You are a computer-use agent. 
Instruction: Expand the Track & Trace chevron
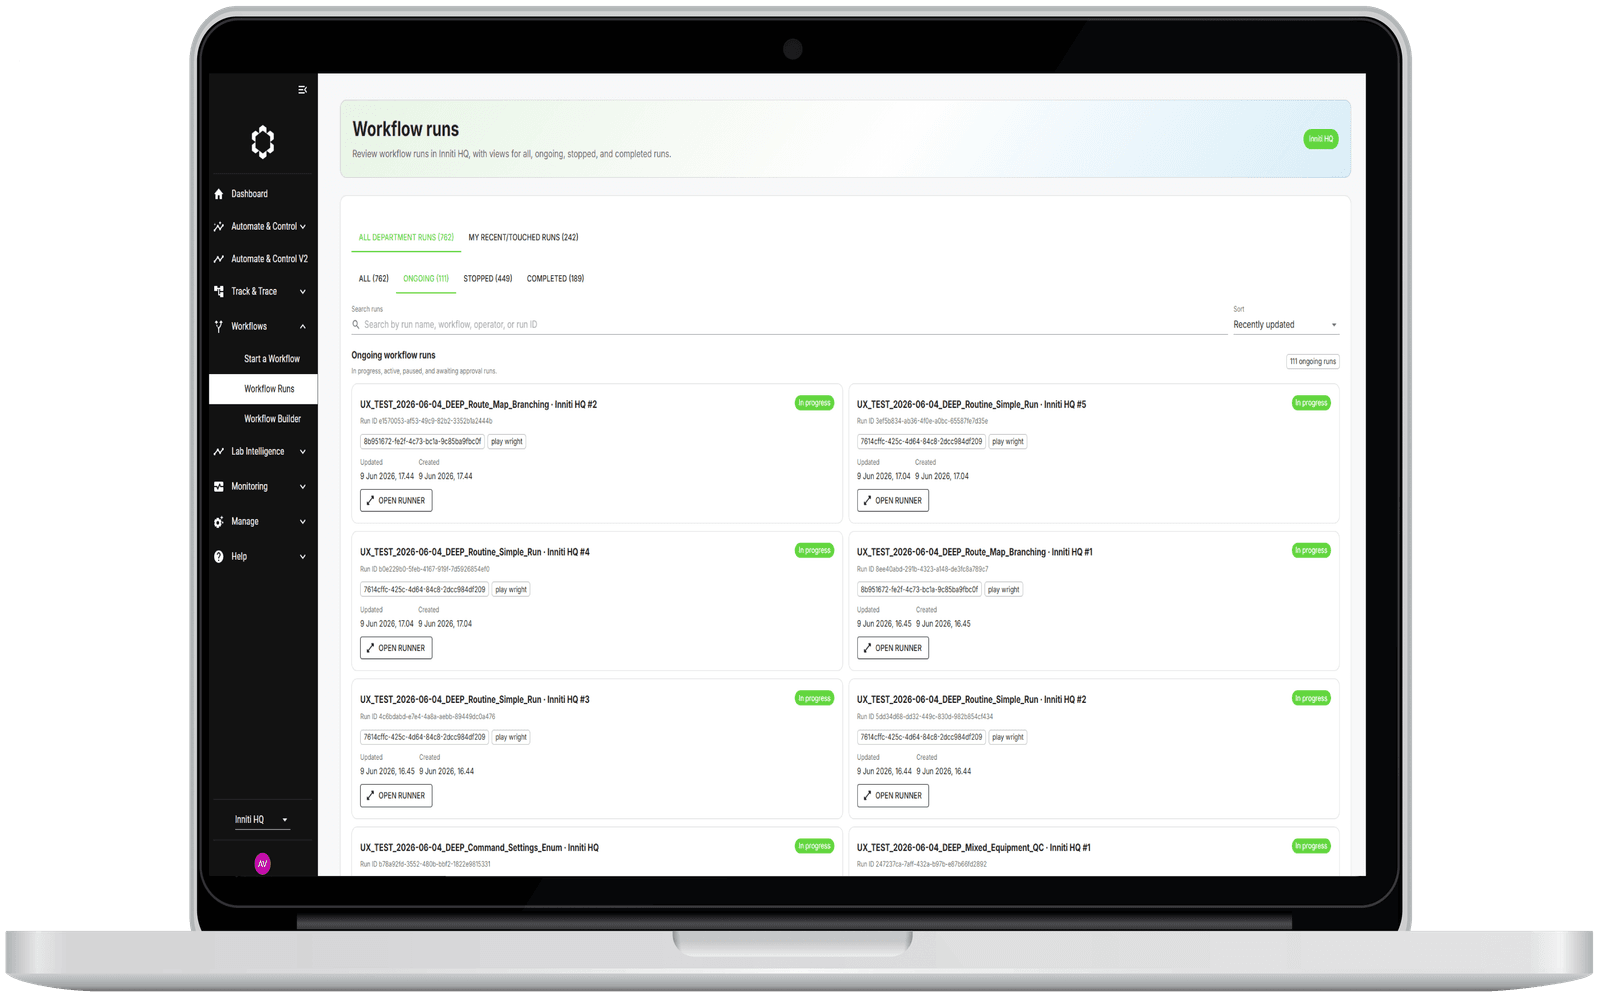tap(303, 292)
